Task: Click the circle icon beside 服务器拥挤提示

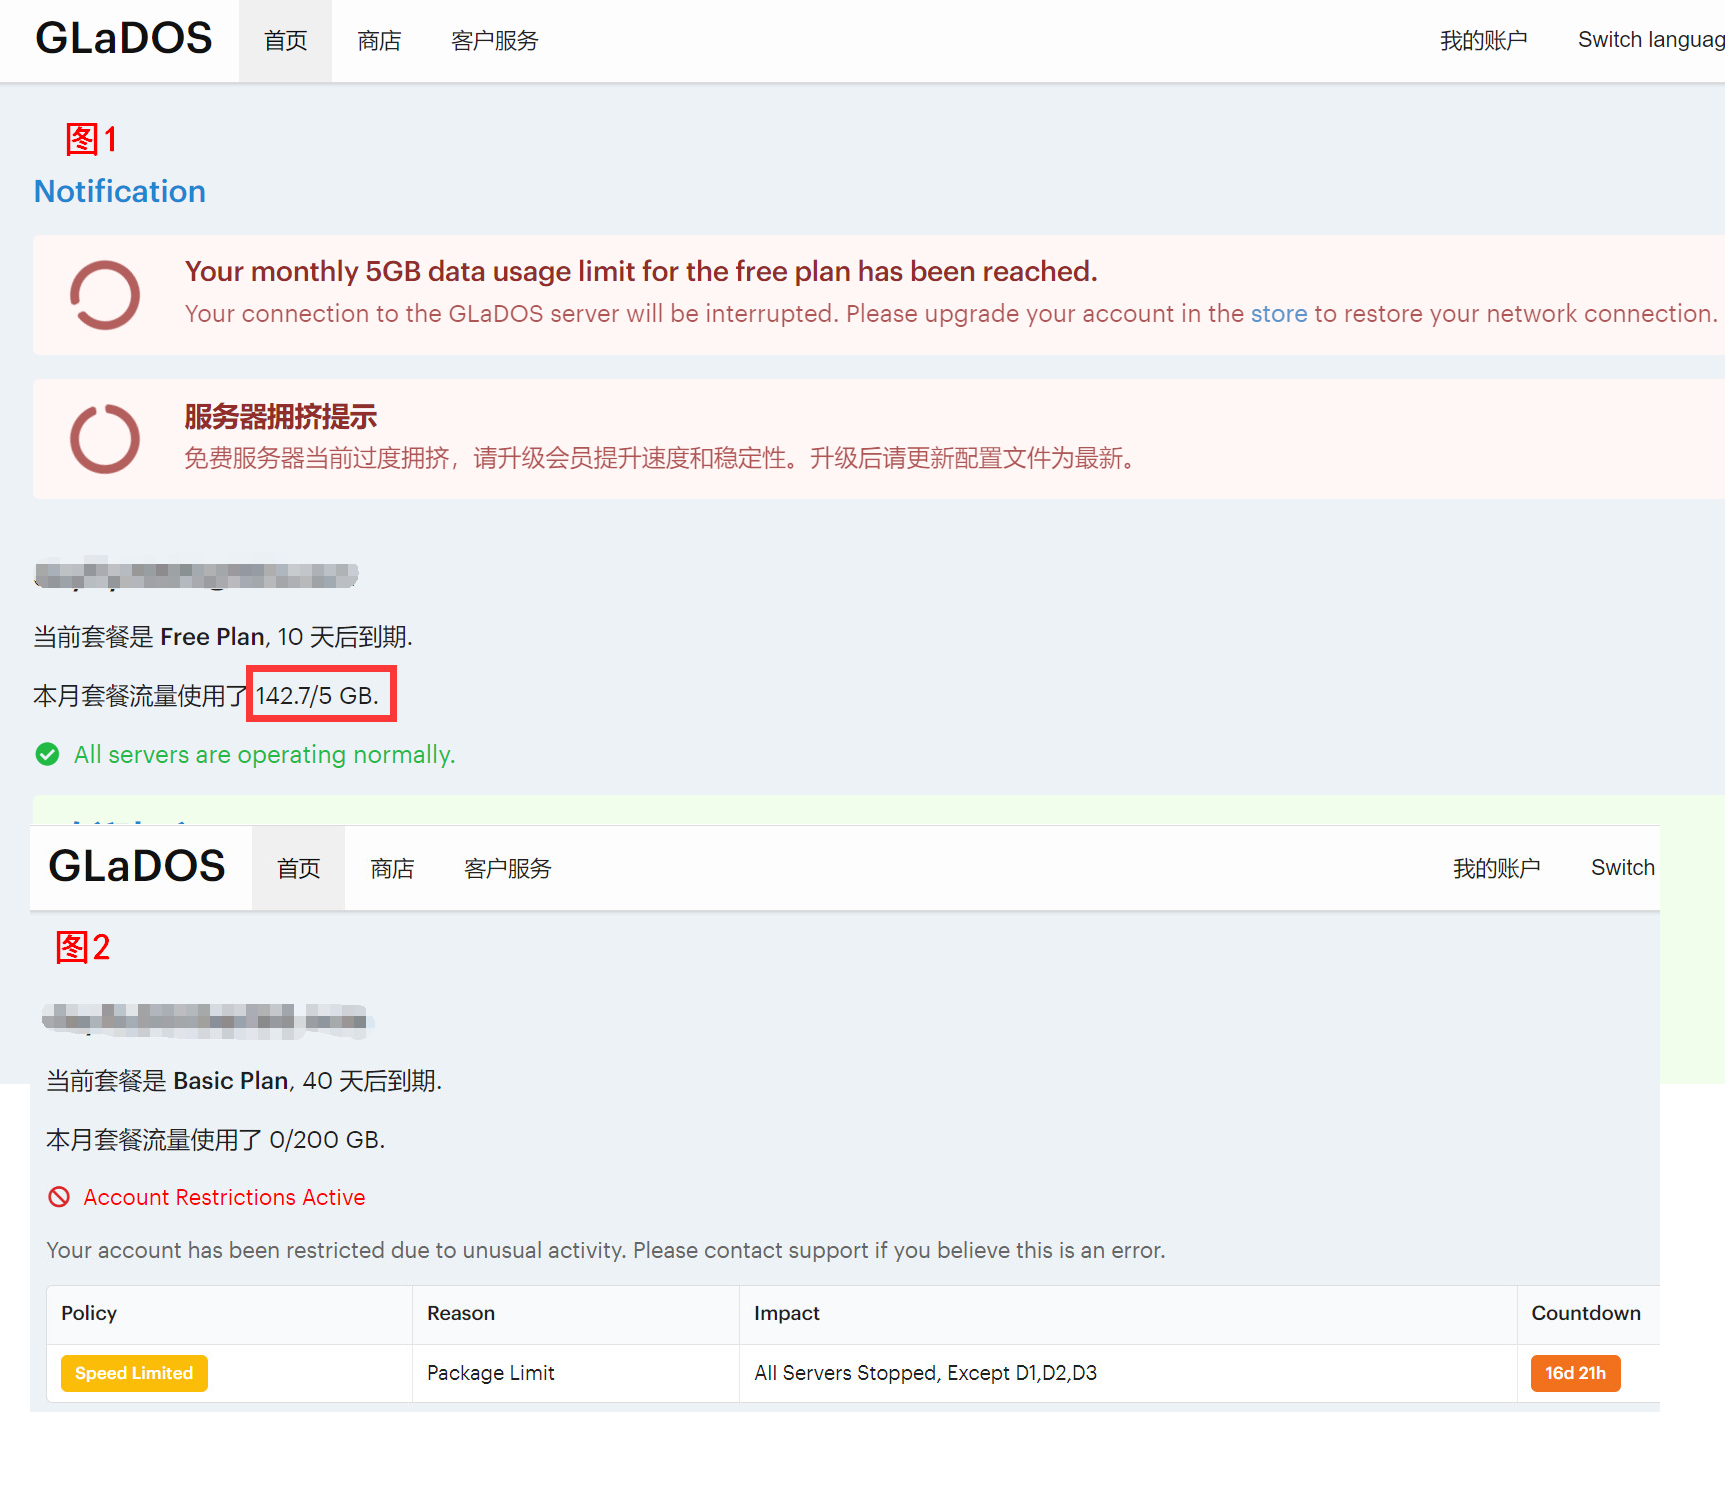Action: tap(105, 439)
